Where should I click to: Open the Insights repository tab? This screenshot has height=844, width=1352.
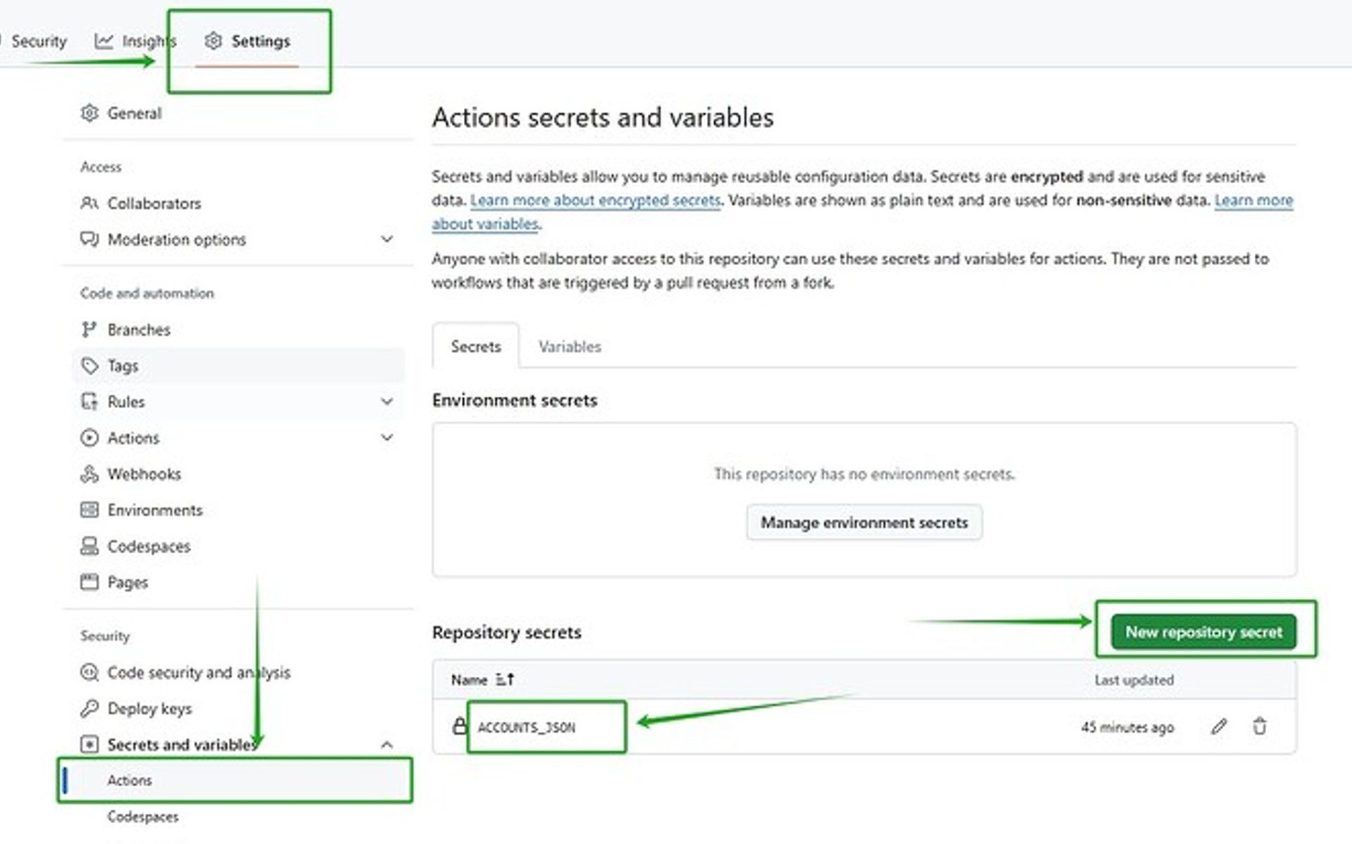click(137, 41)
